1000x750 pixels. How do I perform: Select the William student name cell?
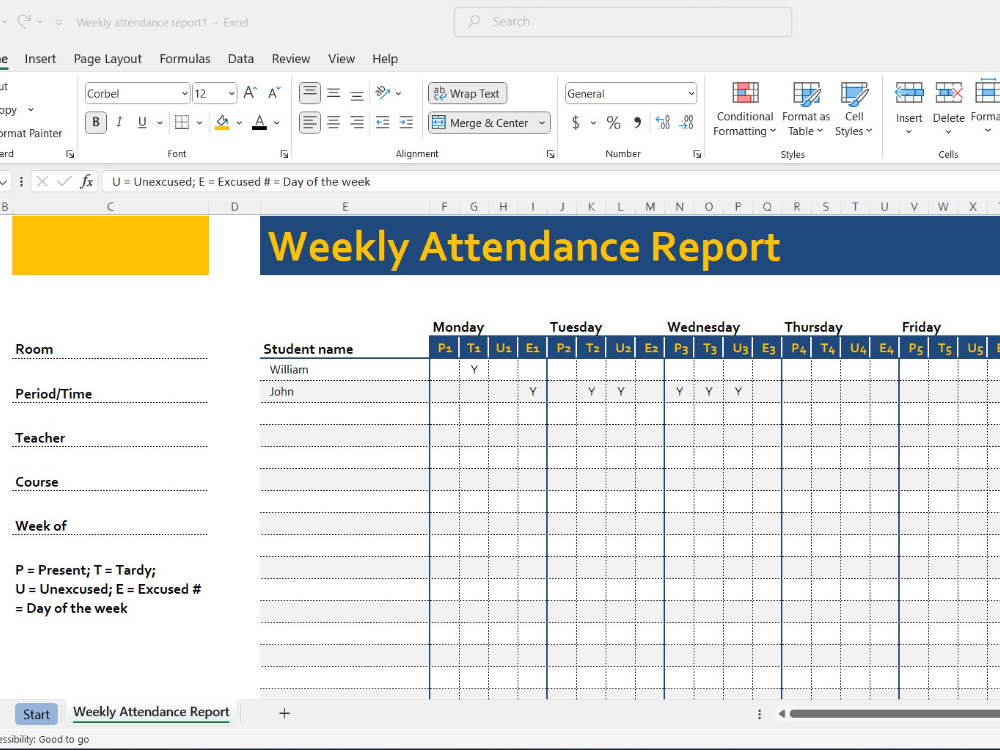[344, 370]
